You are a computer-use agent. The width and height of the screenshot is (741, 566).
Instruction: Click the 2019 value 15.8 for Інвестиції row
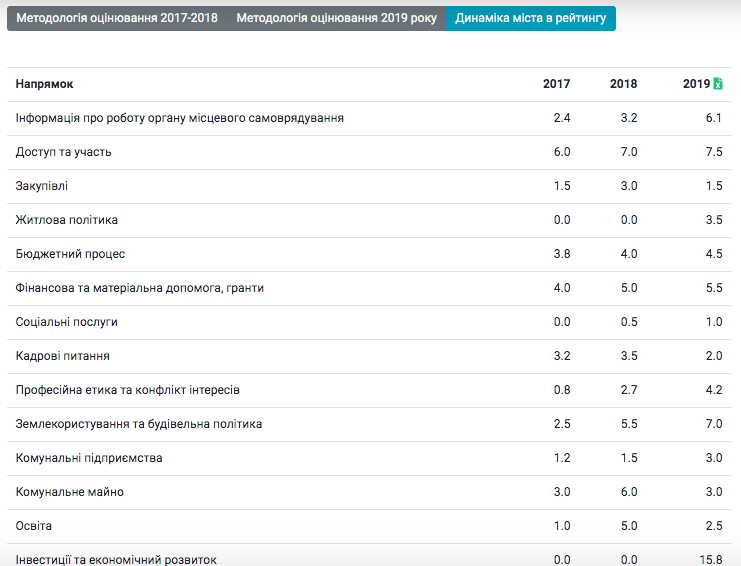[711, 560]
